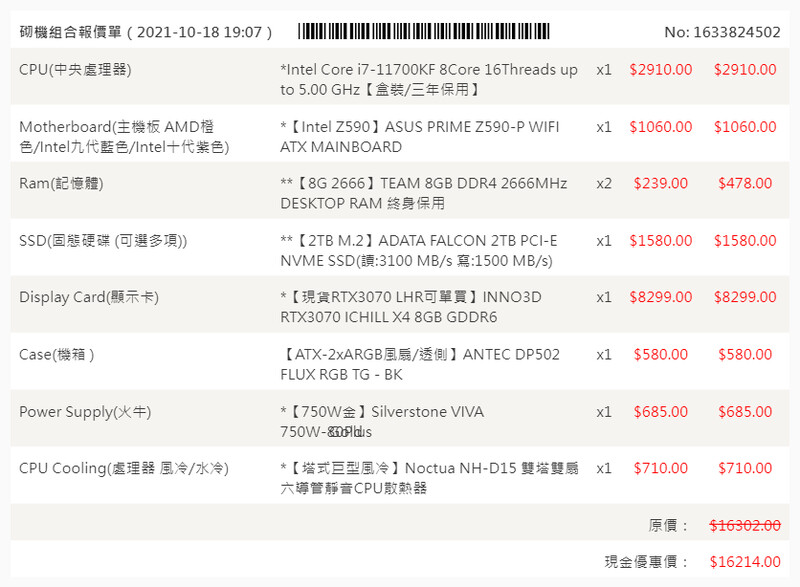Open the ADATA FALCON 2TB NVME SSD item
The image size is (800, 587).
coord(419,251)
